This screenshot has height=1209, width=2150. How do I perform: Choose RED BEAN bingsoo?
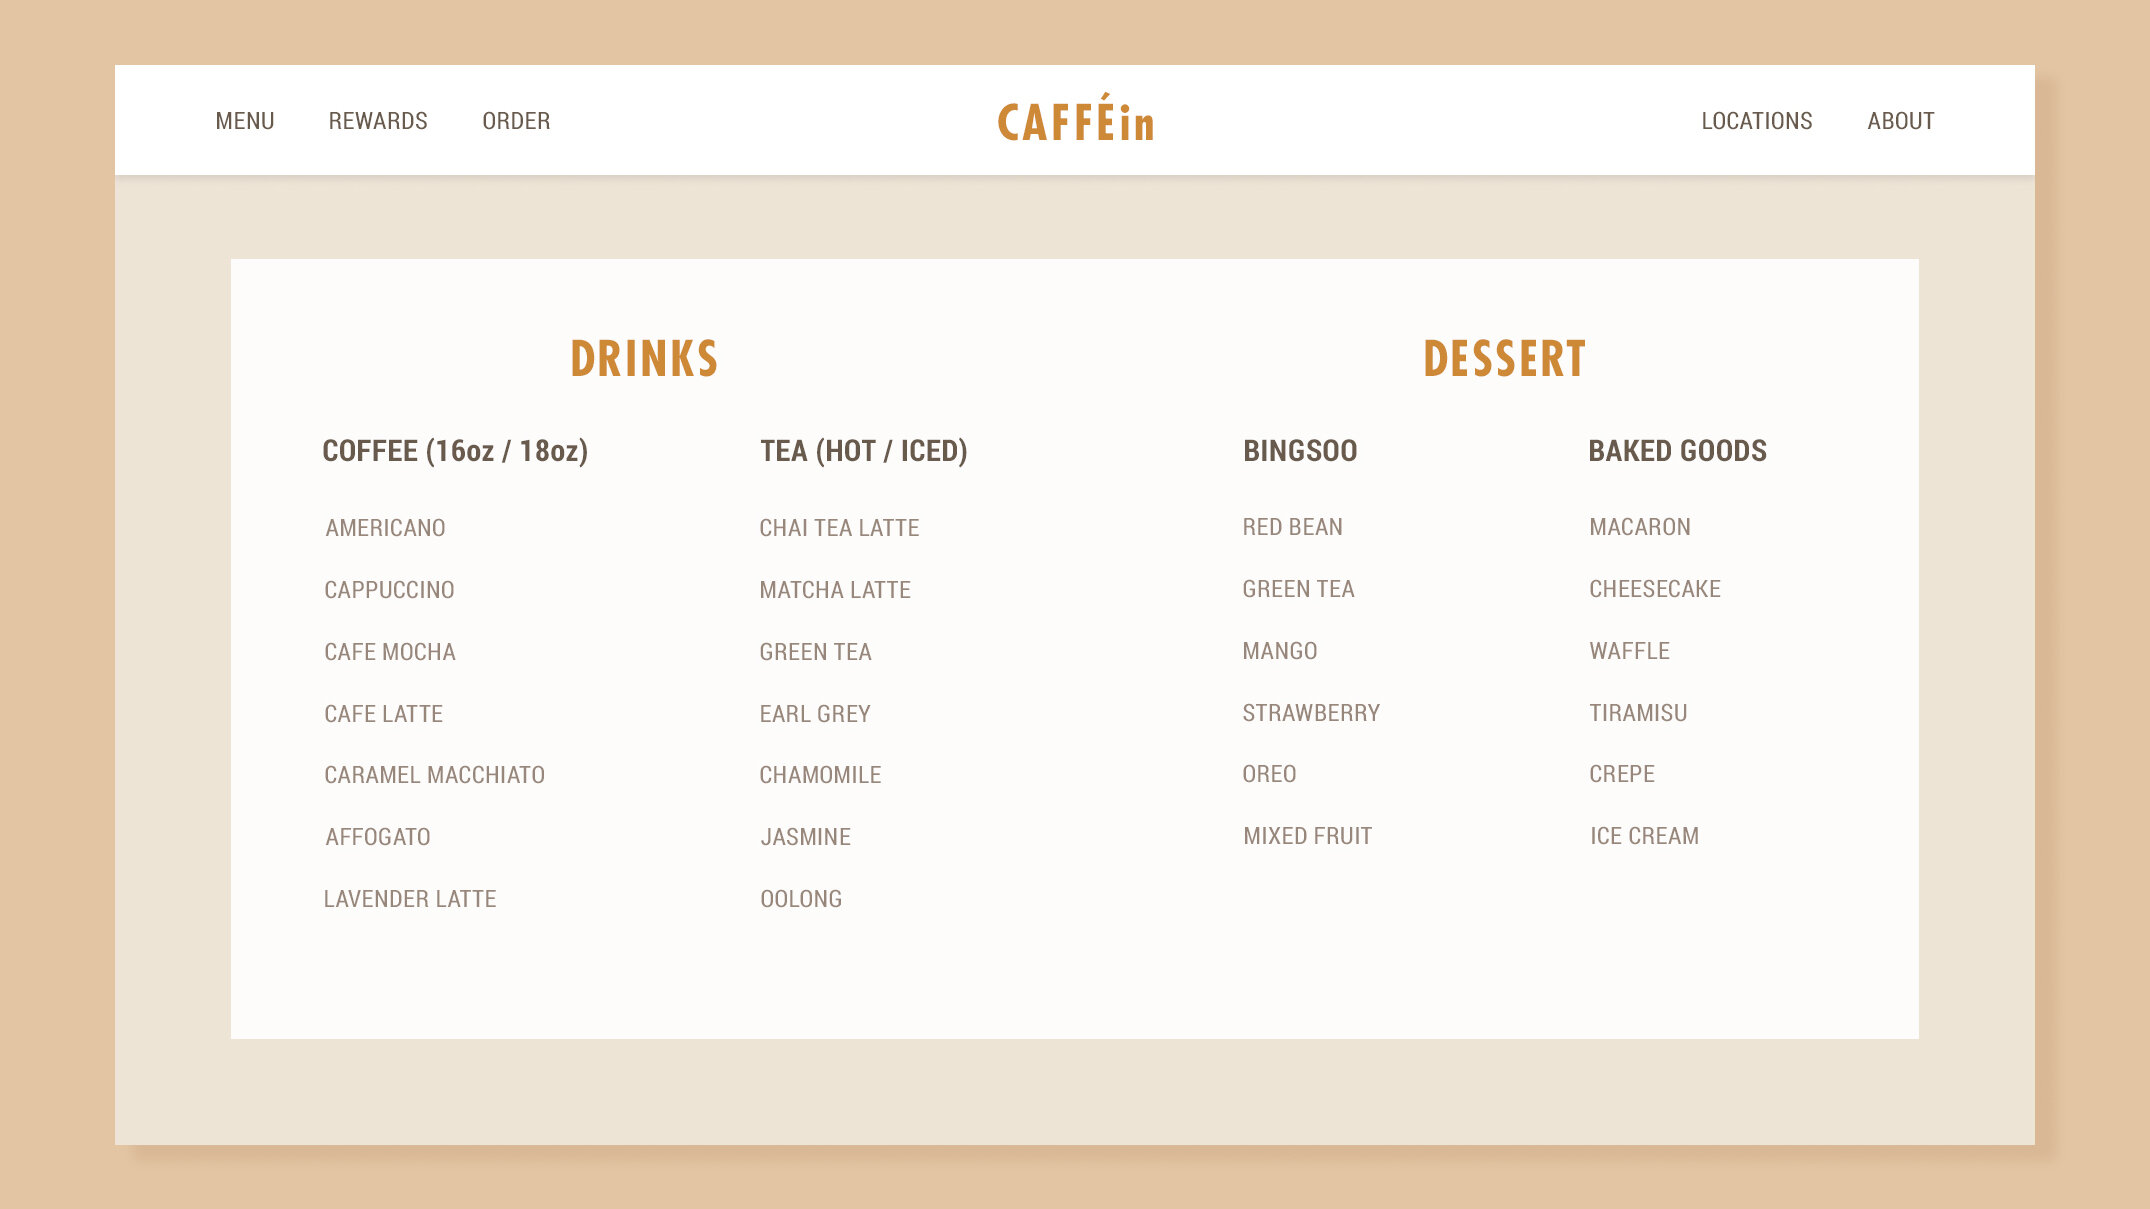(x=1292, y=527)
